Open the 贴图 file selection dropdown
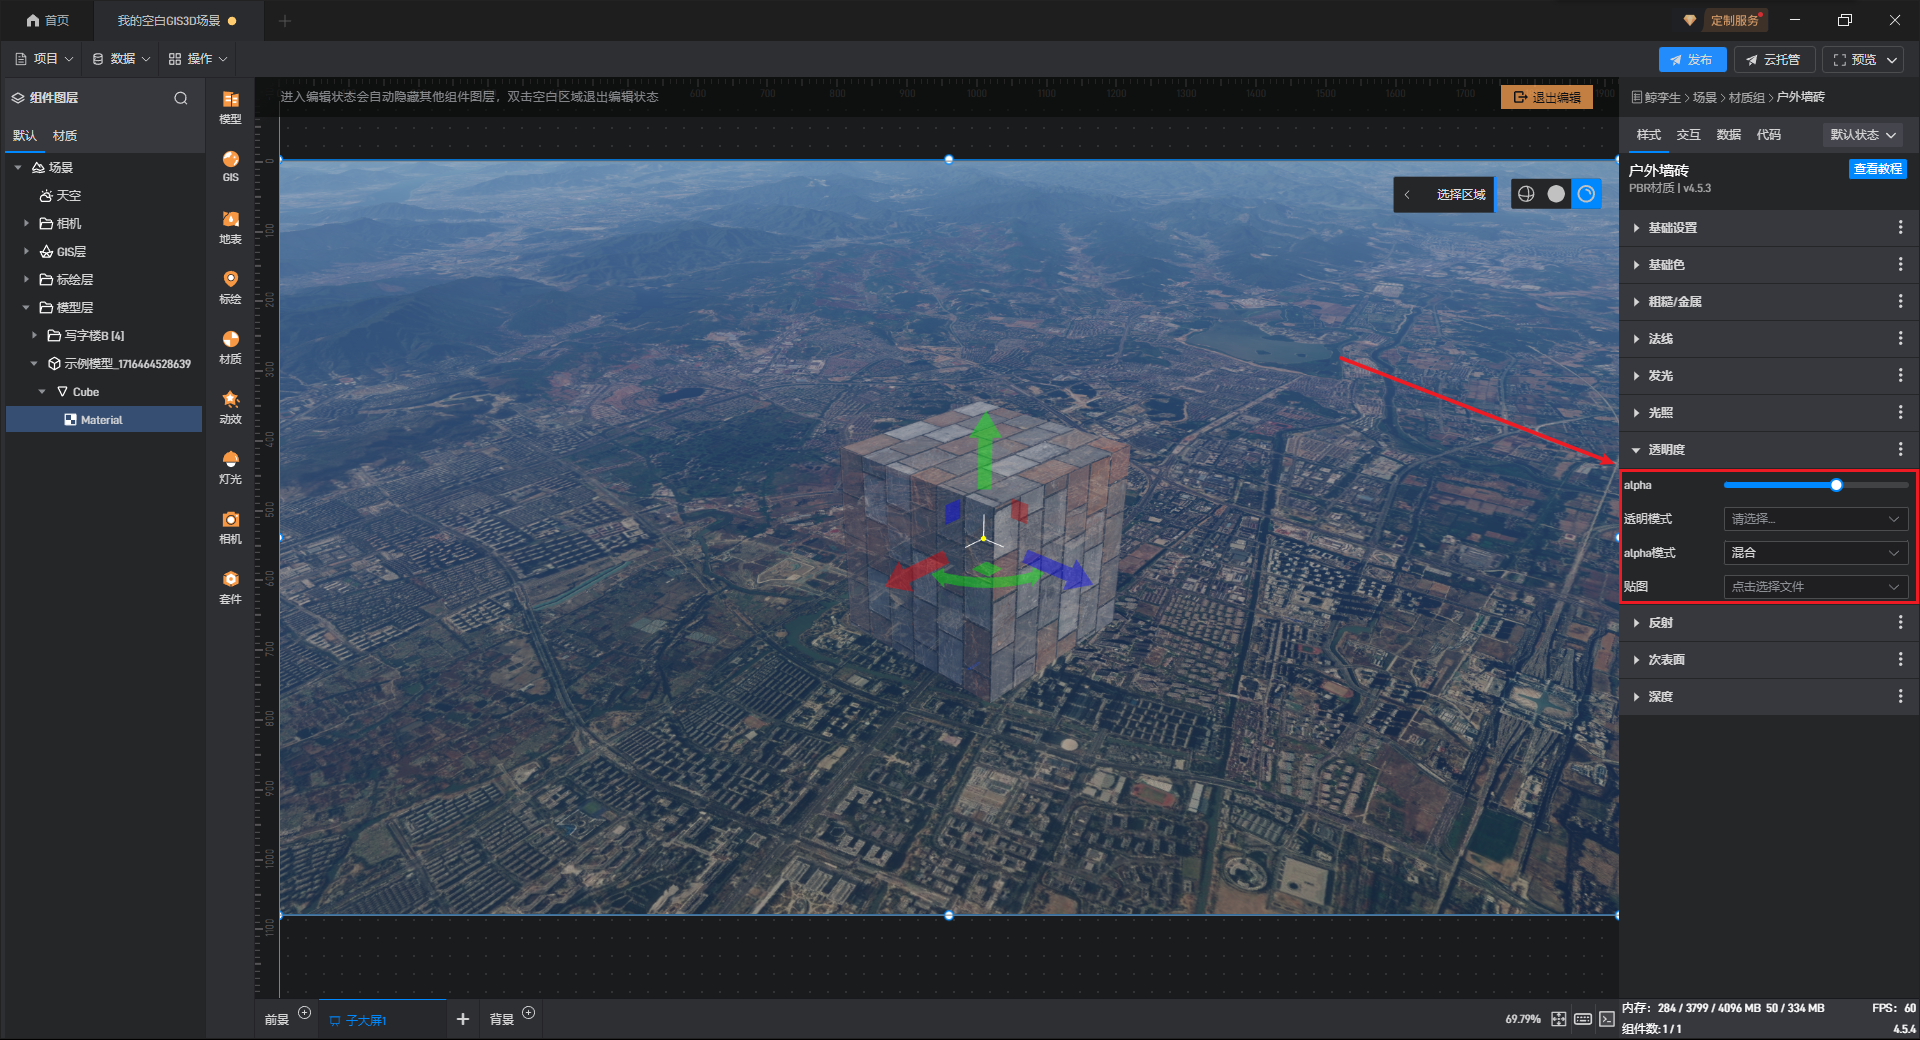1920x1040 pixels. 1815,587
